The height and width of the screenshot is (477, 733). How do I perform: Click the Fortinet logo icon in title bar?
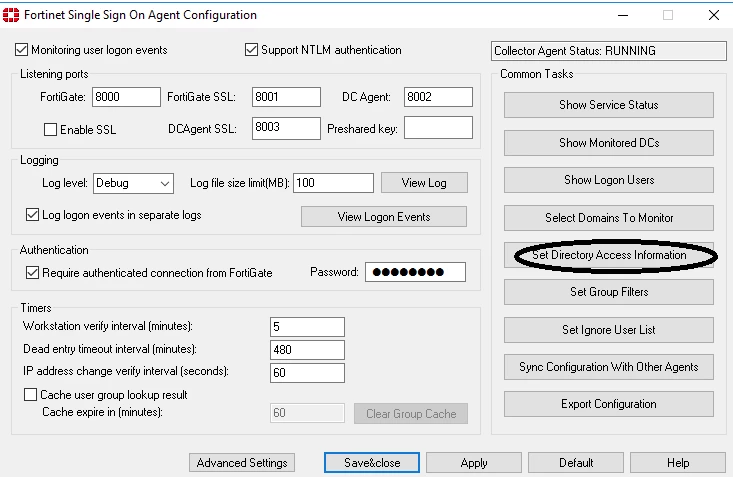click(x=11, y=15)
